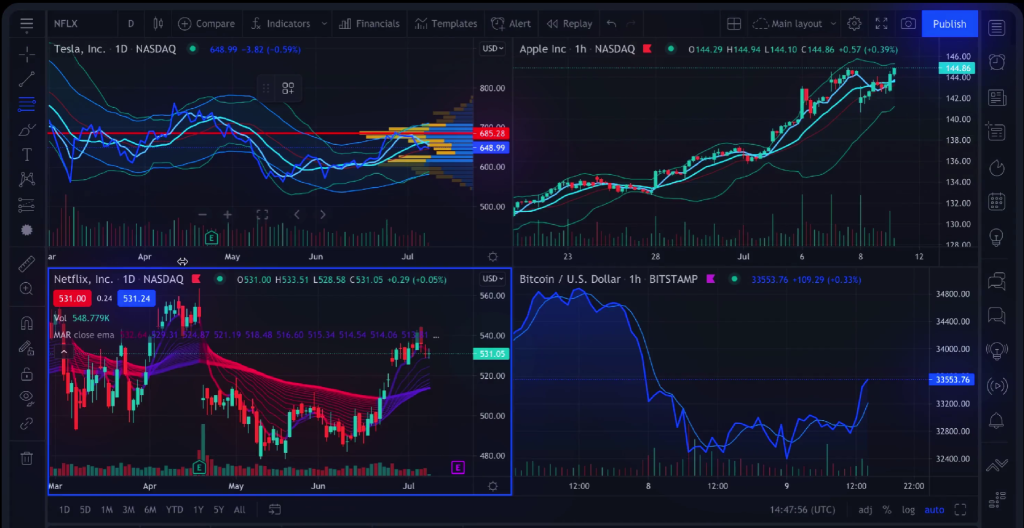1024x528 pixels.
Task: Toggle the log scale option
Action: 908,510
